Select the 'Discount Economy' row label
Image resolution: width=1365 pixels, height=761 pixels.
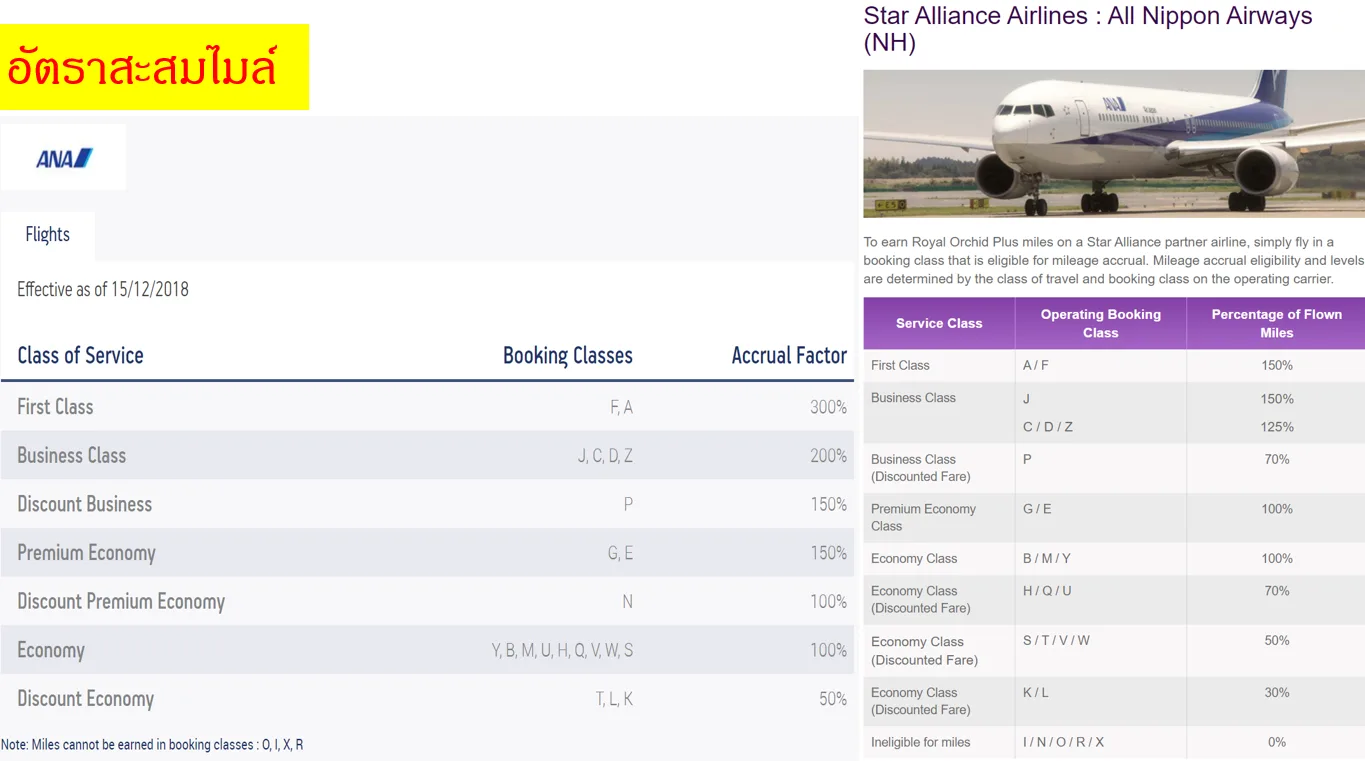click(86, 699)
